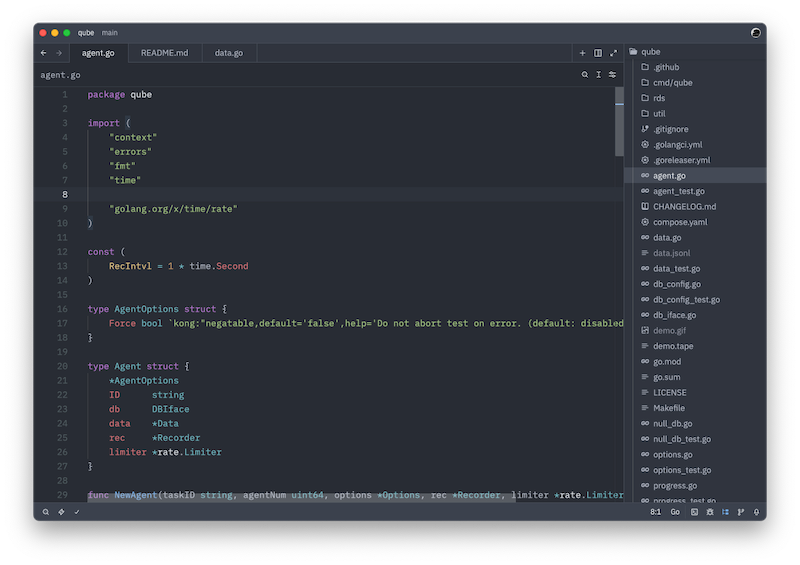Select agent.go in the project panel
The image size is (800, 565).
coord(695,176)
